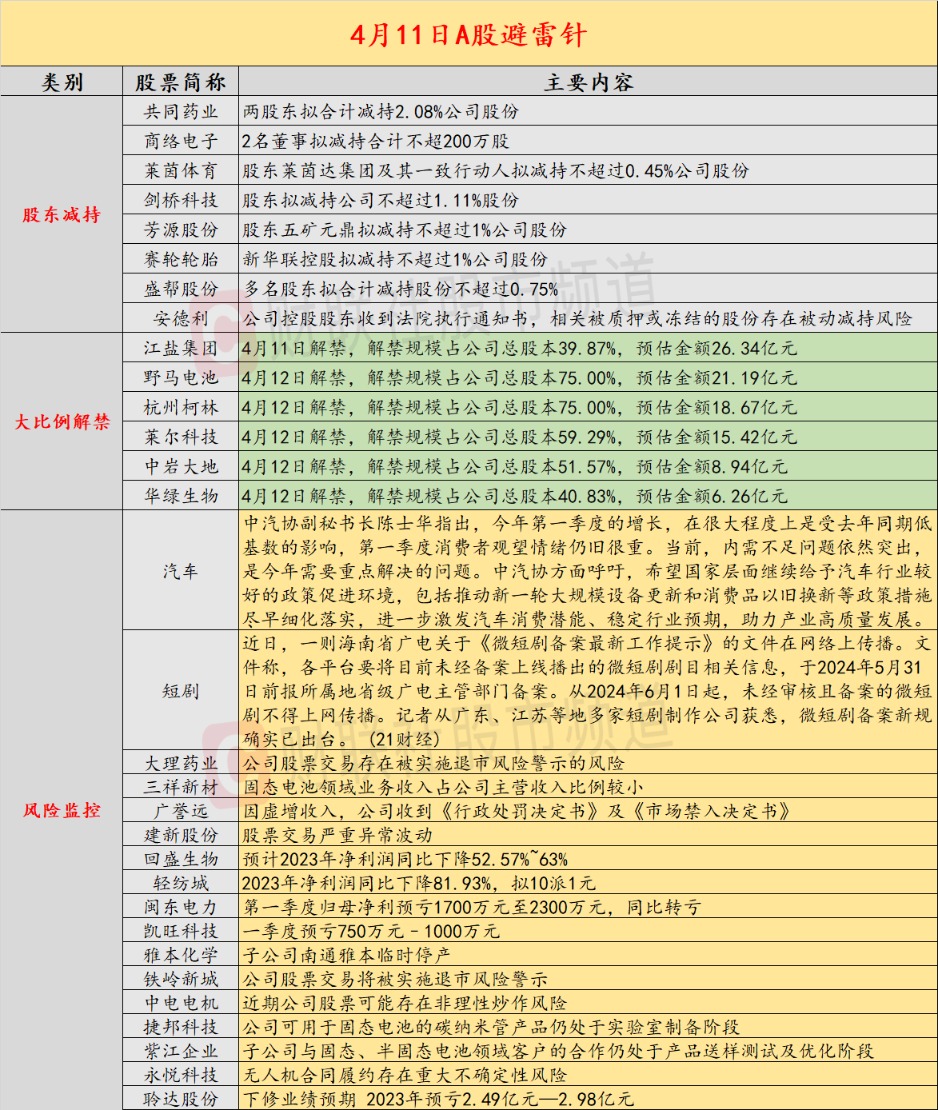Select the stock name "江盐集团"
The image size is (938, 1110).
181,348
